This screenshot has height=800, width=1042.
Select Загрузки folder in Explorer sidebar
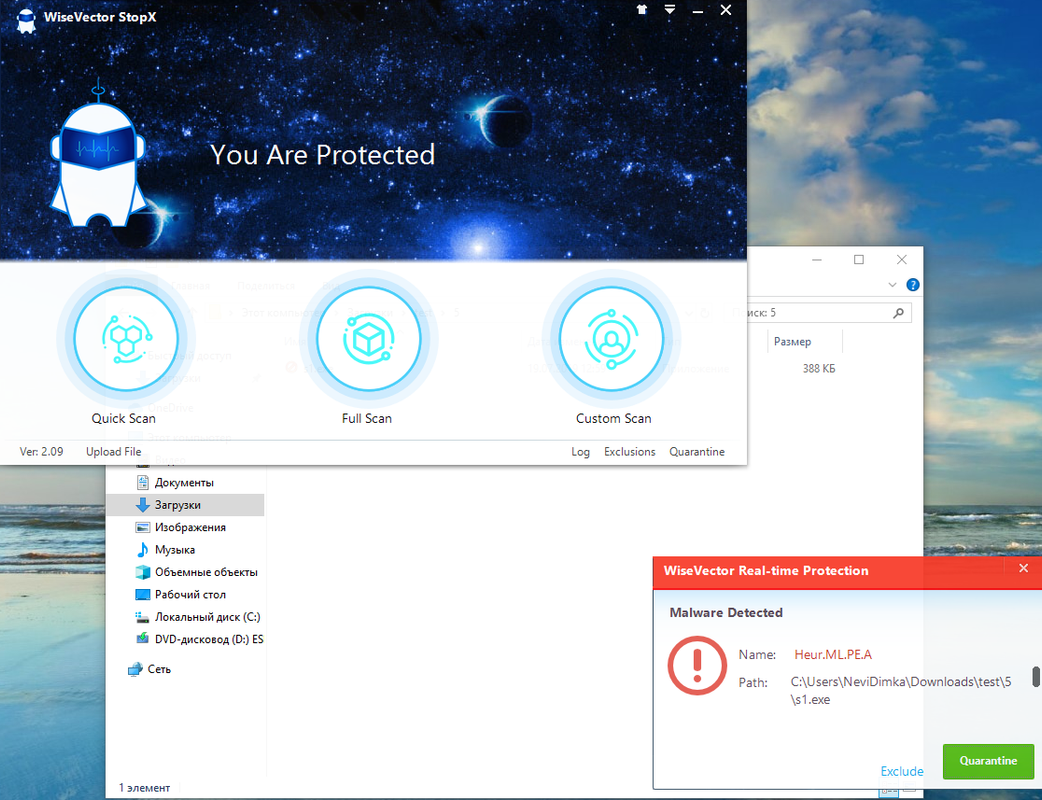pyautogui.click(x=186, y=505)
